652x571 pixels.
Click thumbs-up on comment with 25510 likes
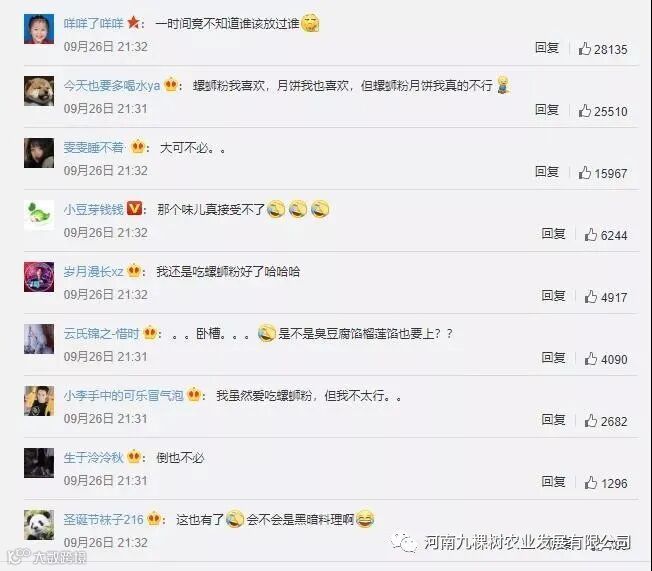[x=585, y=111]
